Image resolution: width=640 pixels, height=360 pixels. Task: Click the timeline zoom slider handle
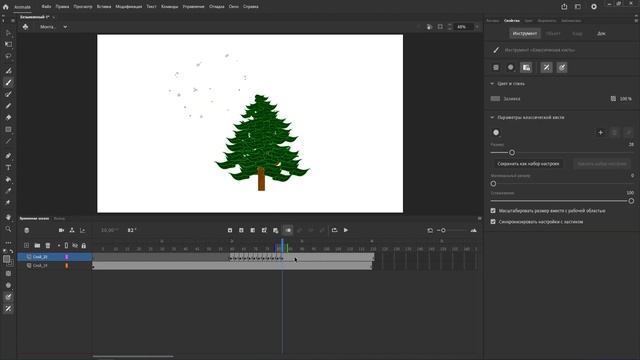(x=443, y=230)
